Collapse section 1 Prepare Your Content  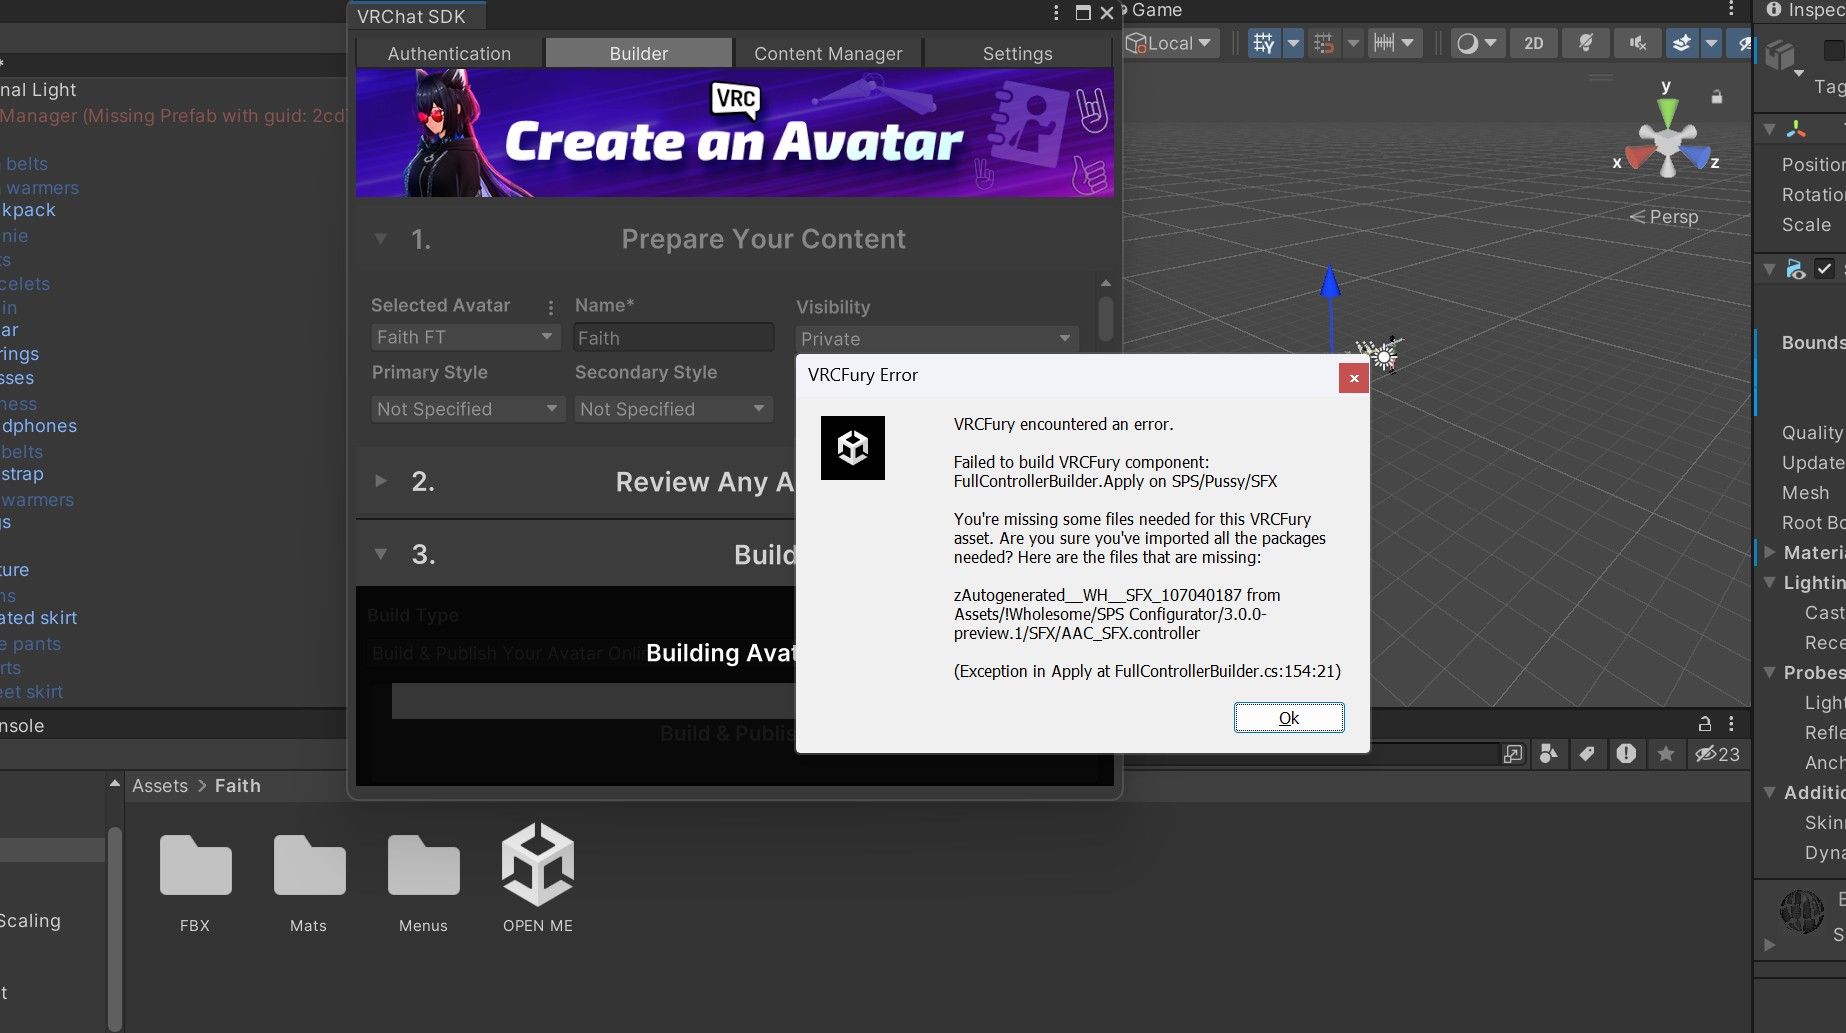click(380, 239)
